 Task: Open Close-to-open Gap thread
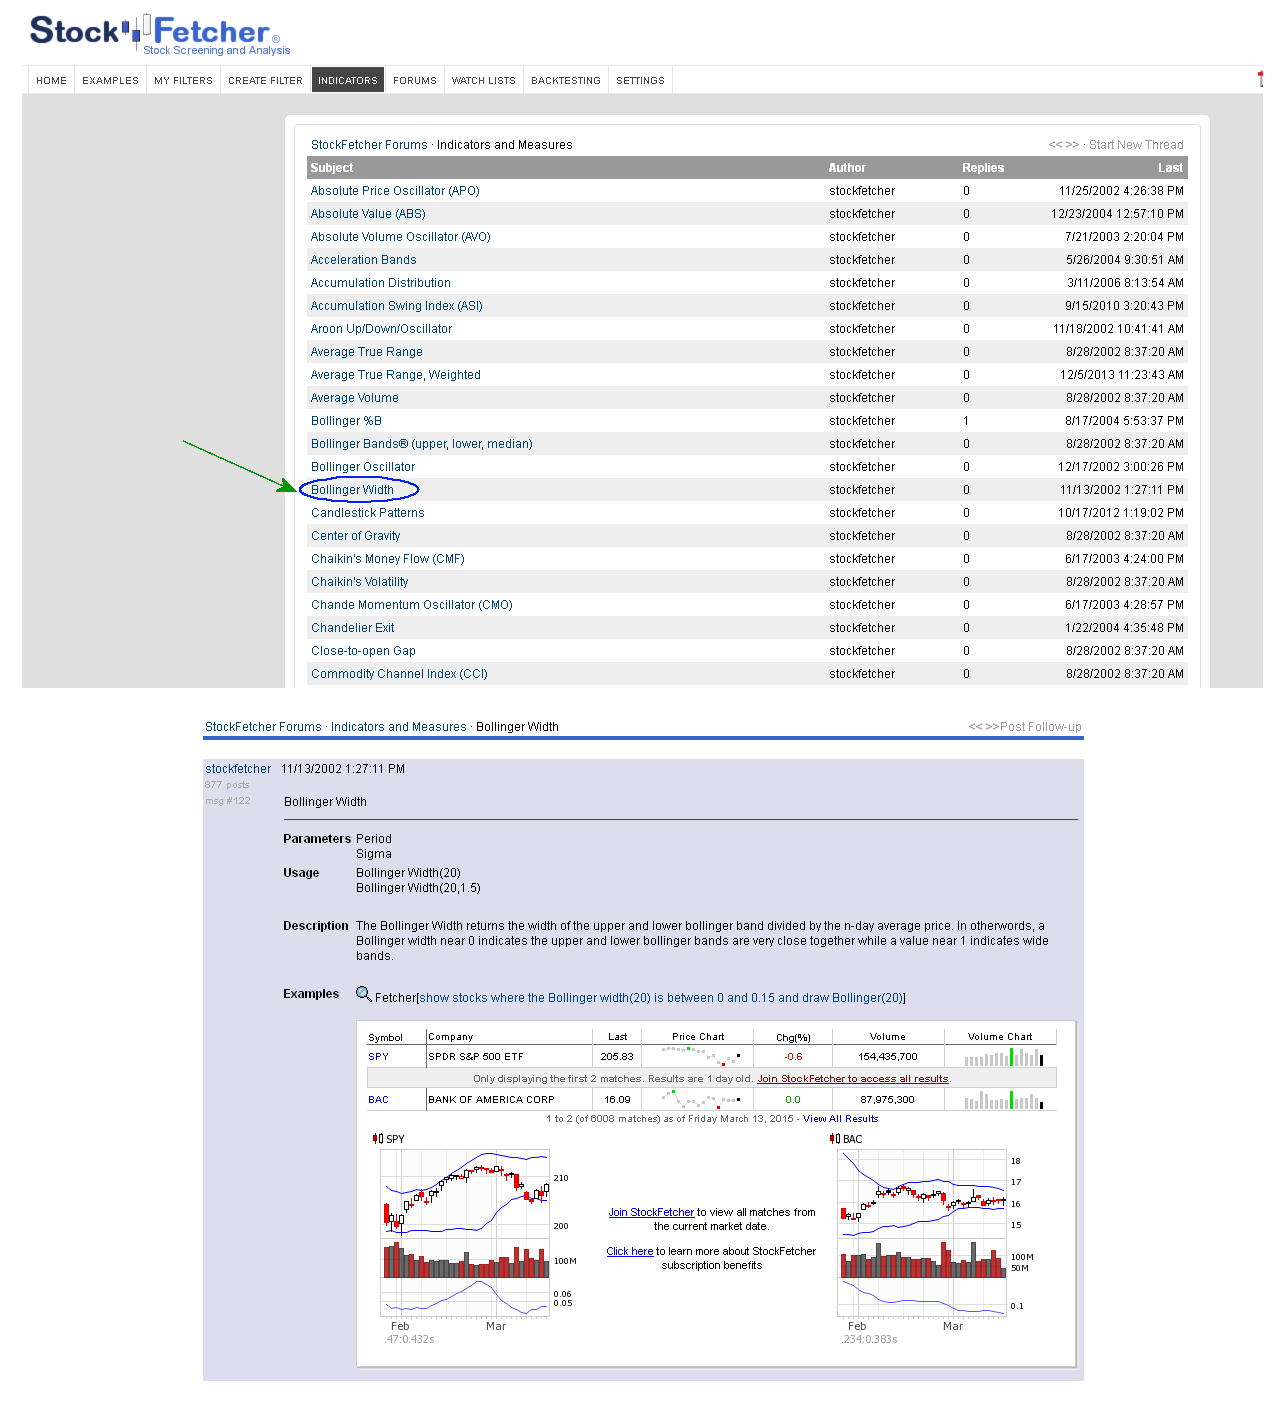pos(363,651)
